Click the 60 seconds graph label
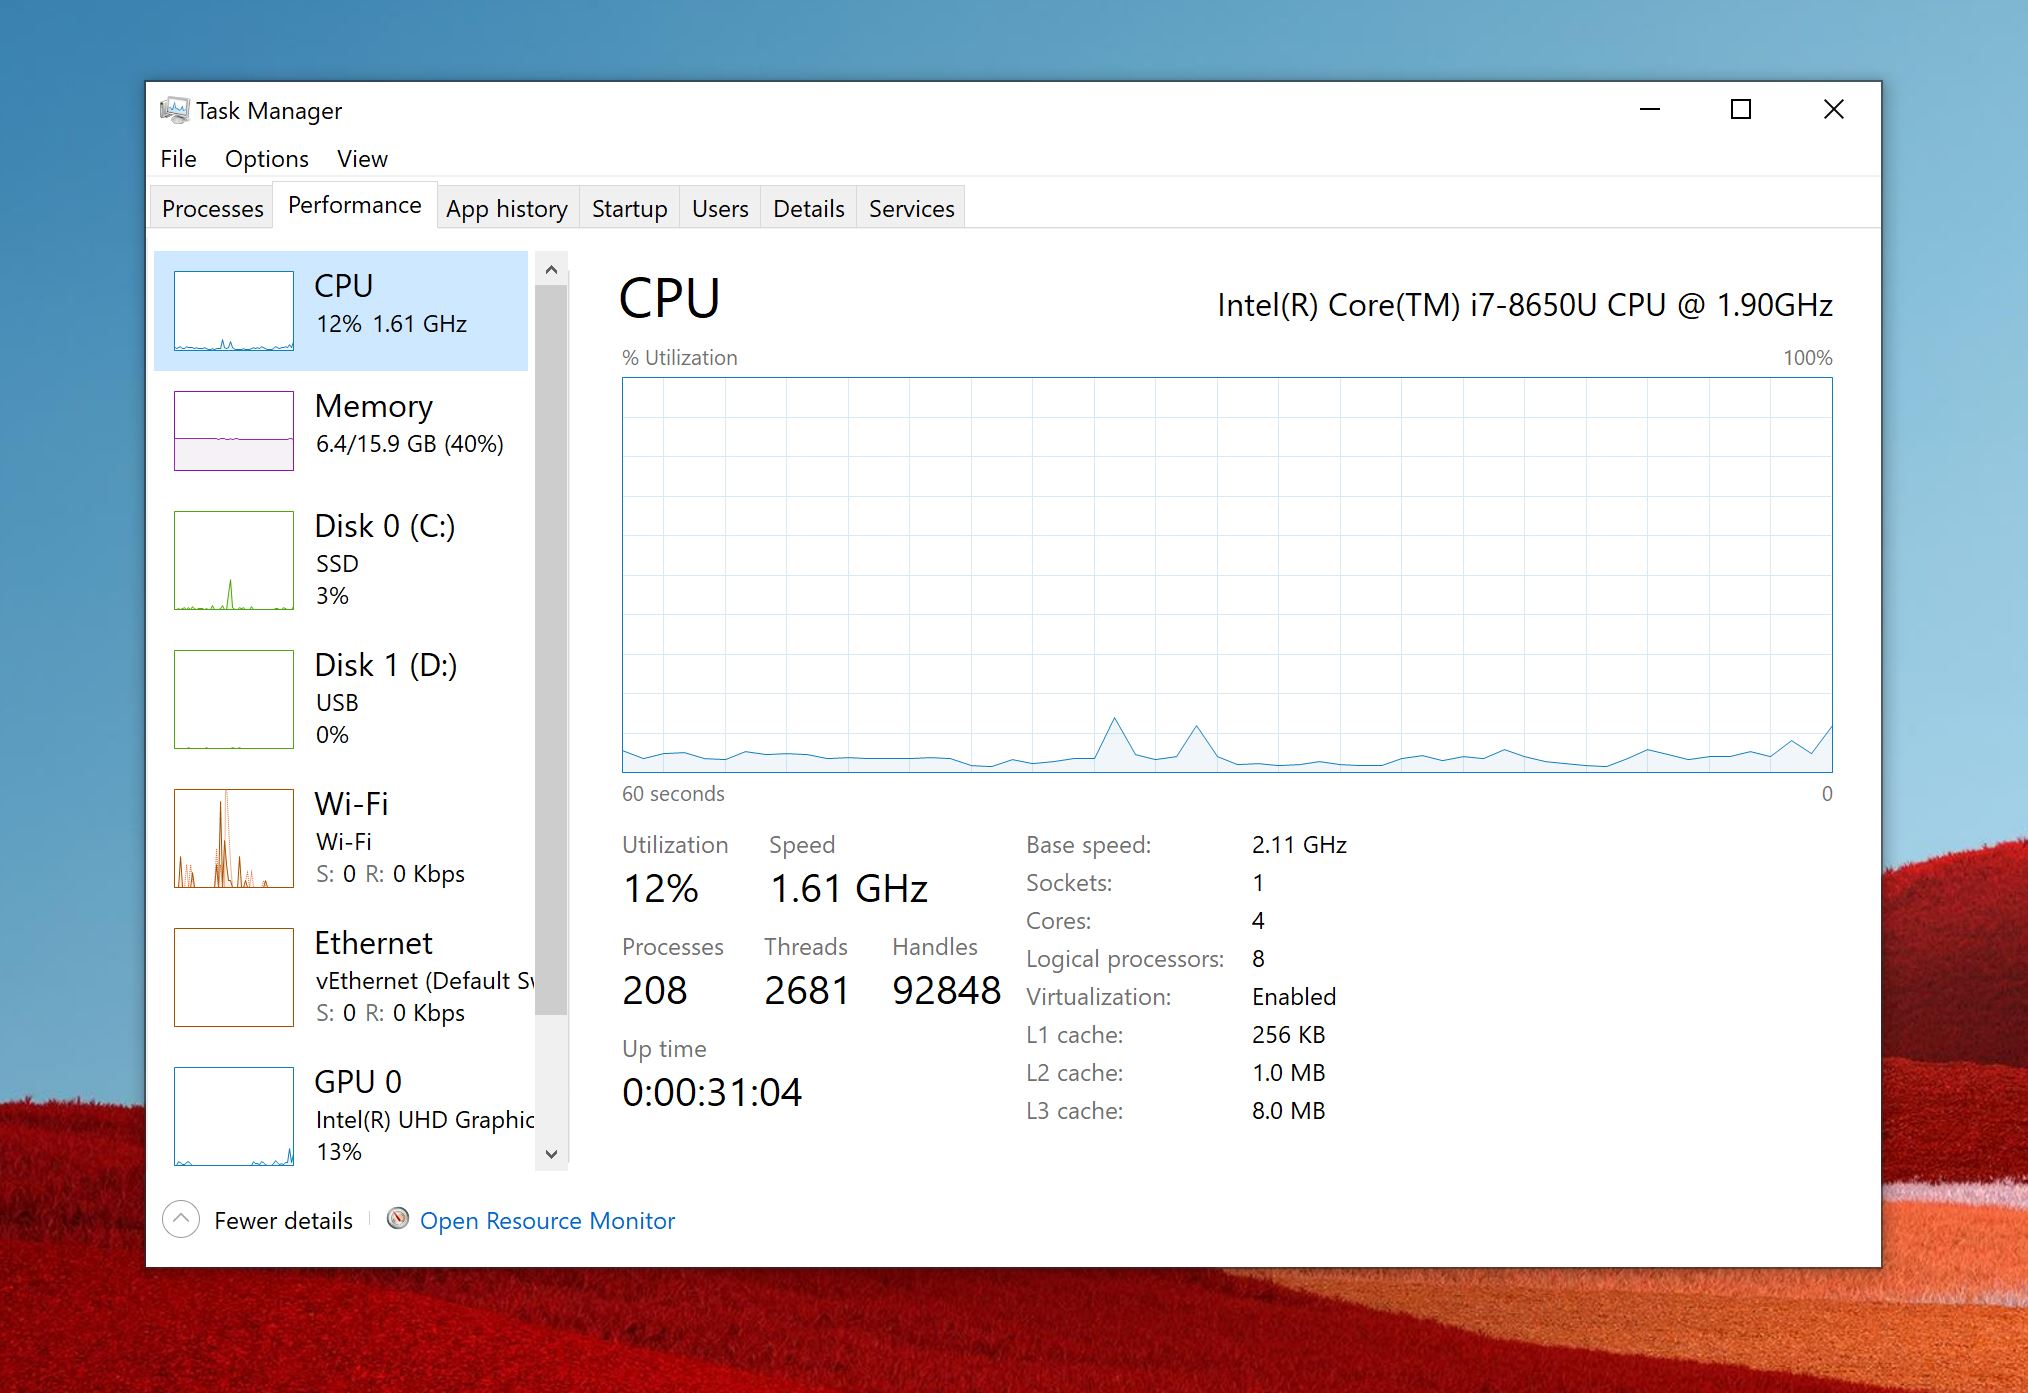Image resolution: width=2028 pixels, height=1393 pixels. (673, 794)
